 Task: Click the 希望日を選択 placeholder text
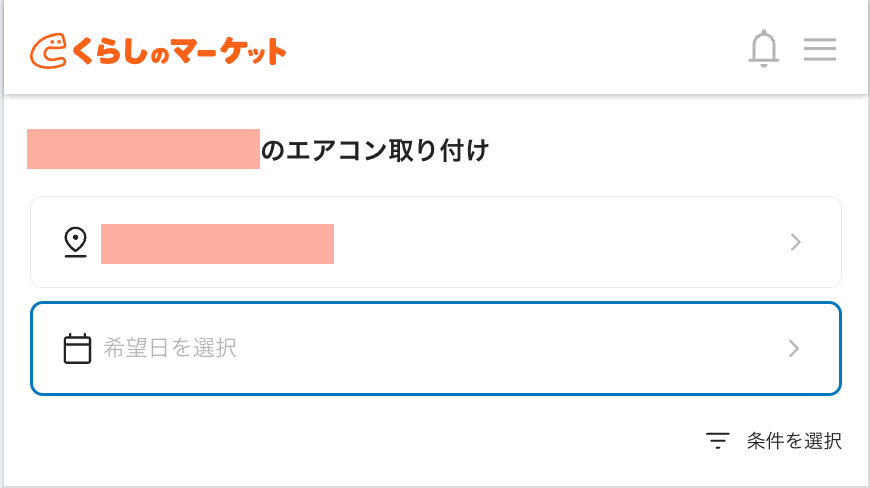[x=170, y=348]
